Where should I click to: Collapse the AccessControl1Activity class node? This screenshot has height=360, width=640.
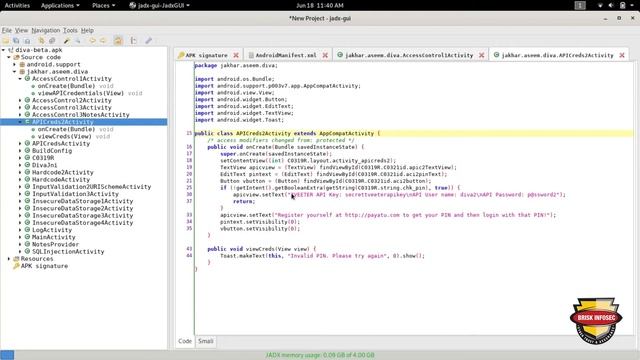pos(20,78)
